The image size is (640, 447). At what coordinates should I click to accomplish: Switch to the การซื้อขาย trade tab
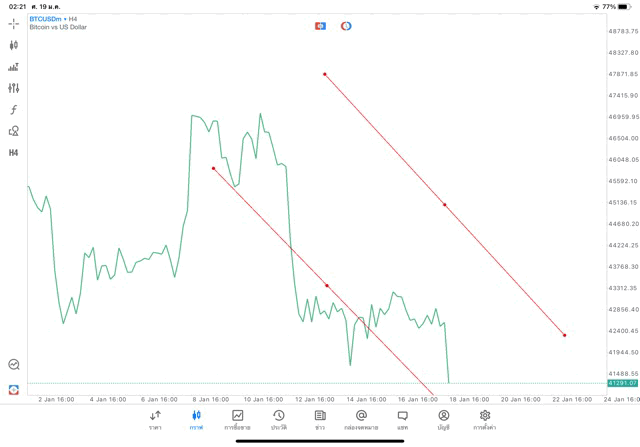(237, 419)
